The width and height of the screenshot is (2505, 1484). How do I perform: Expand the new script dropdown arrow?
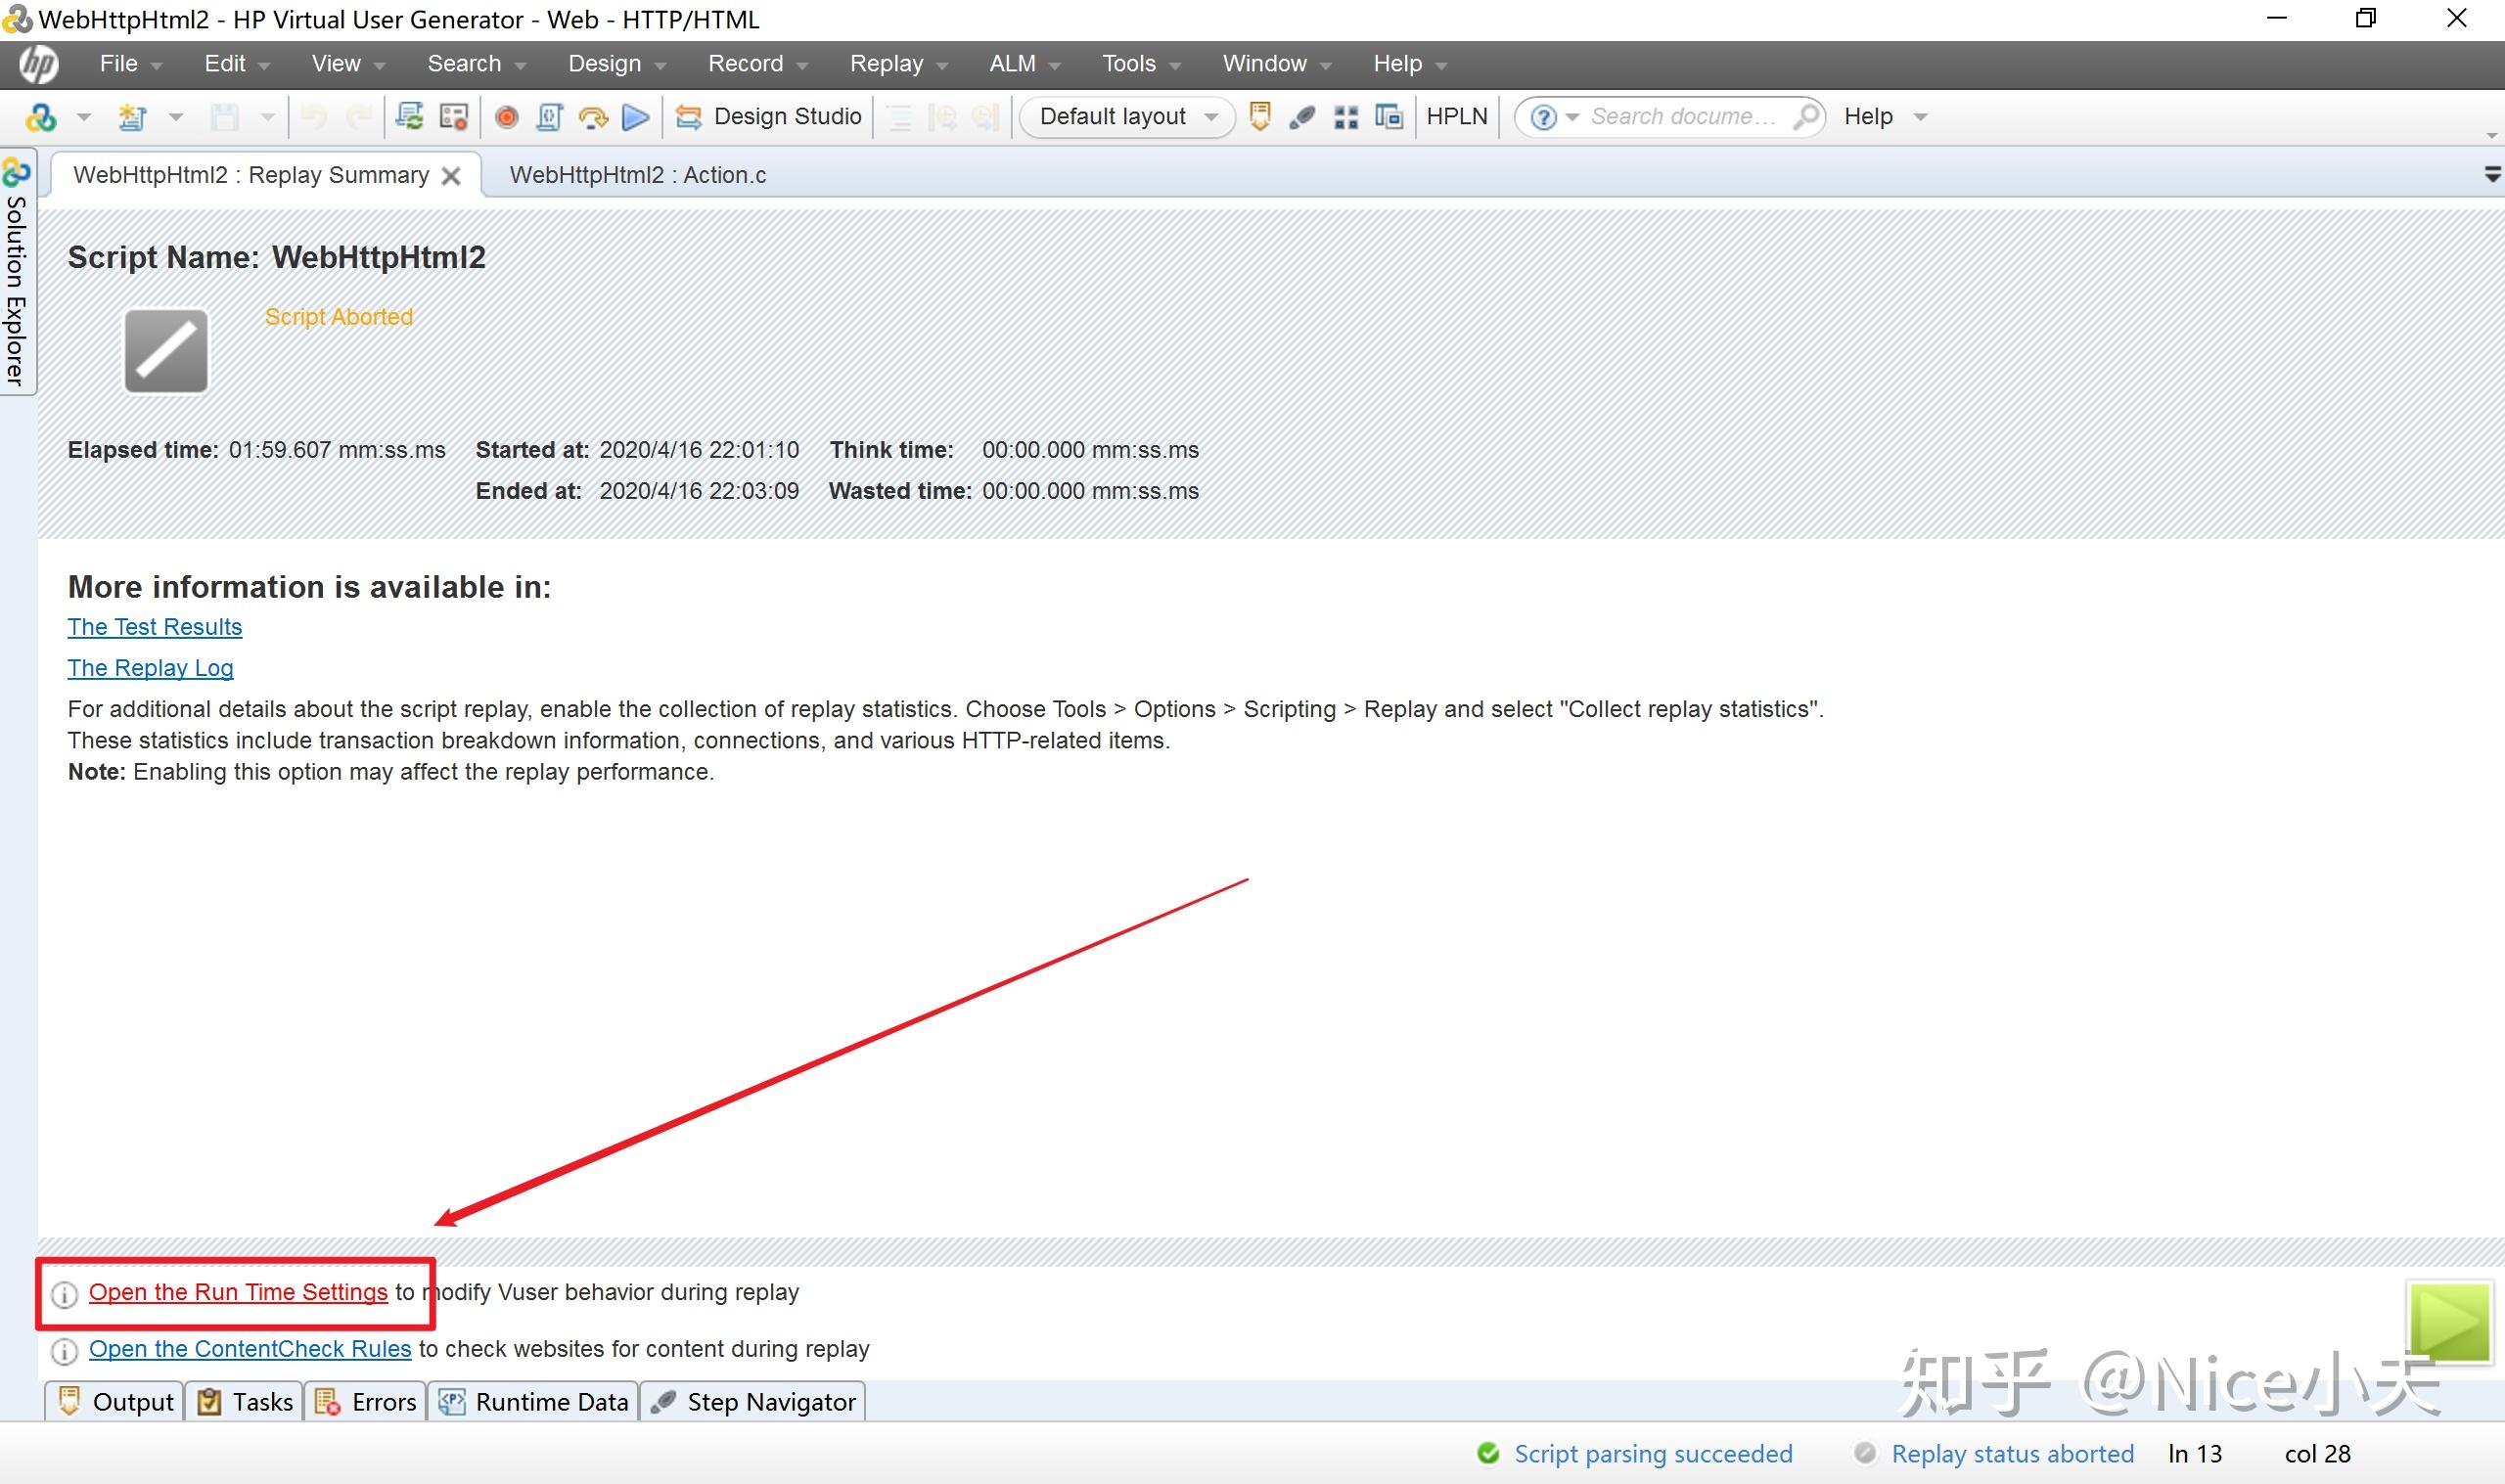coord(176,117)
